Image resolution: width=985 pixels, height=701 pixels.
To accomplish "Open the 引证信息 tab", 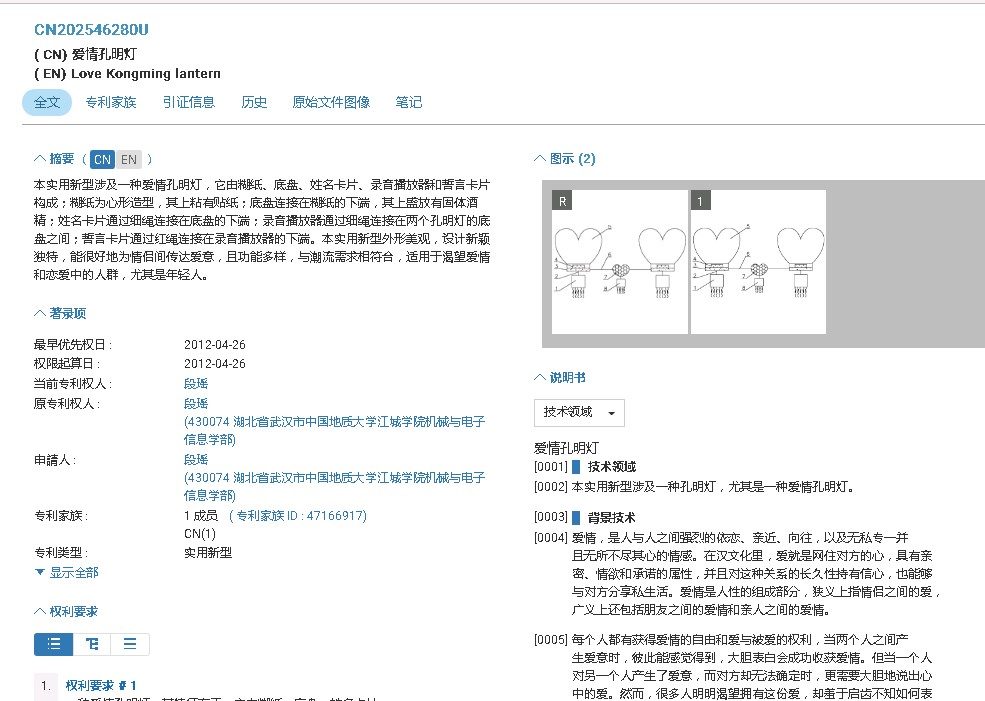I will 189,102.
